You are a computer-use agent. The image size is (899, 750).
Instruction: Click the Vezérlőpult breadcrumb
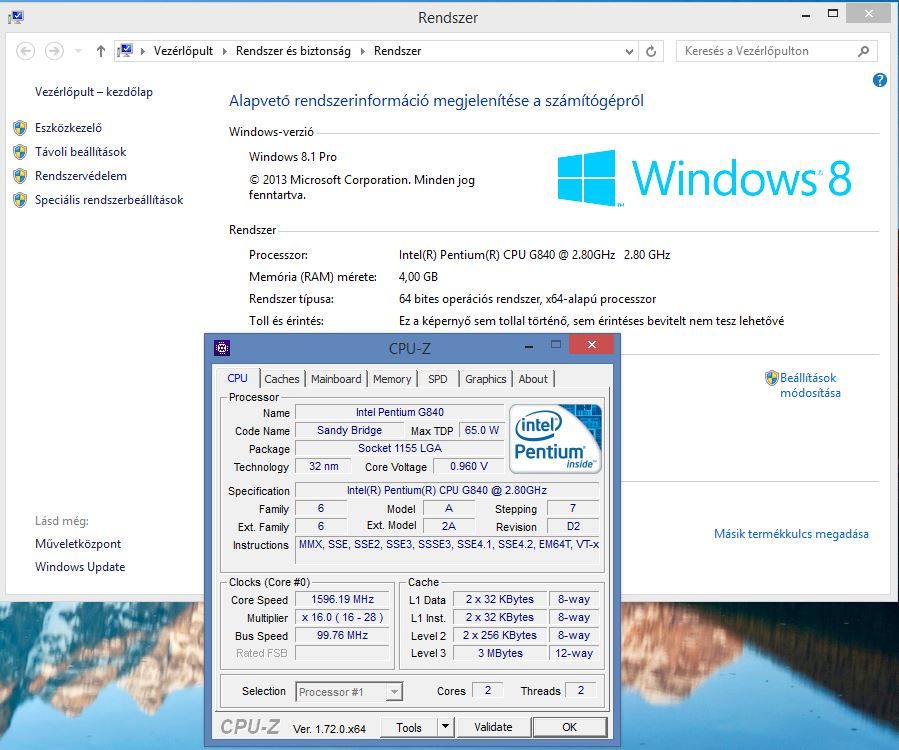click(183, 51)
